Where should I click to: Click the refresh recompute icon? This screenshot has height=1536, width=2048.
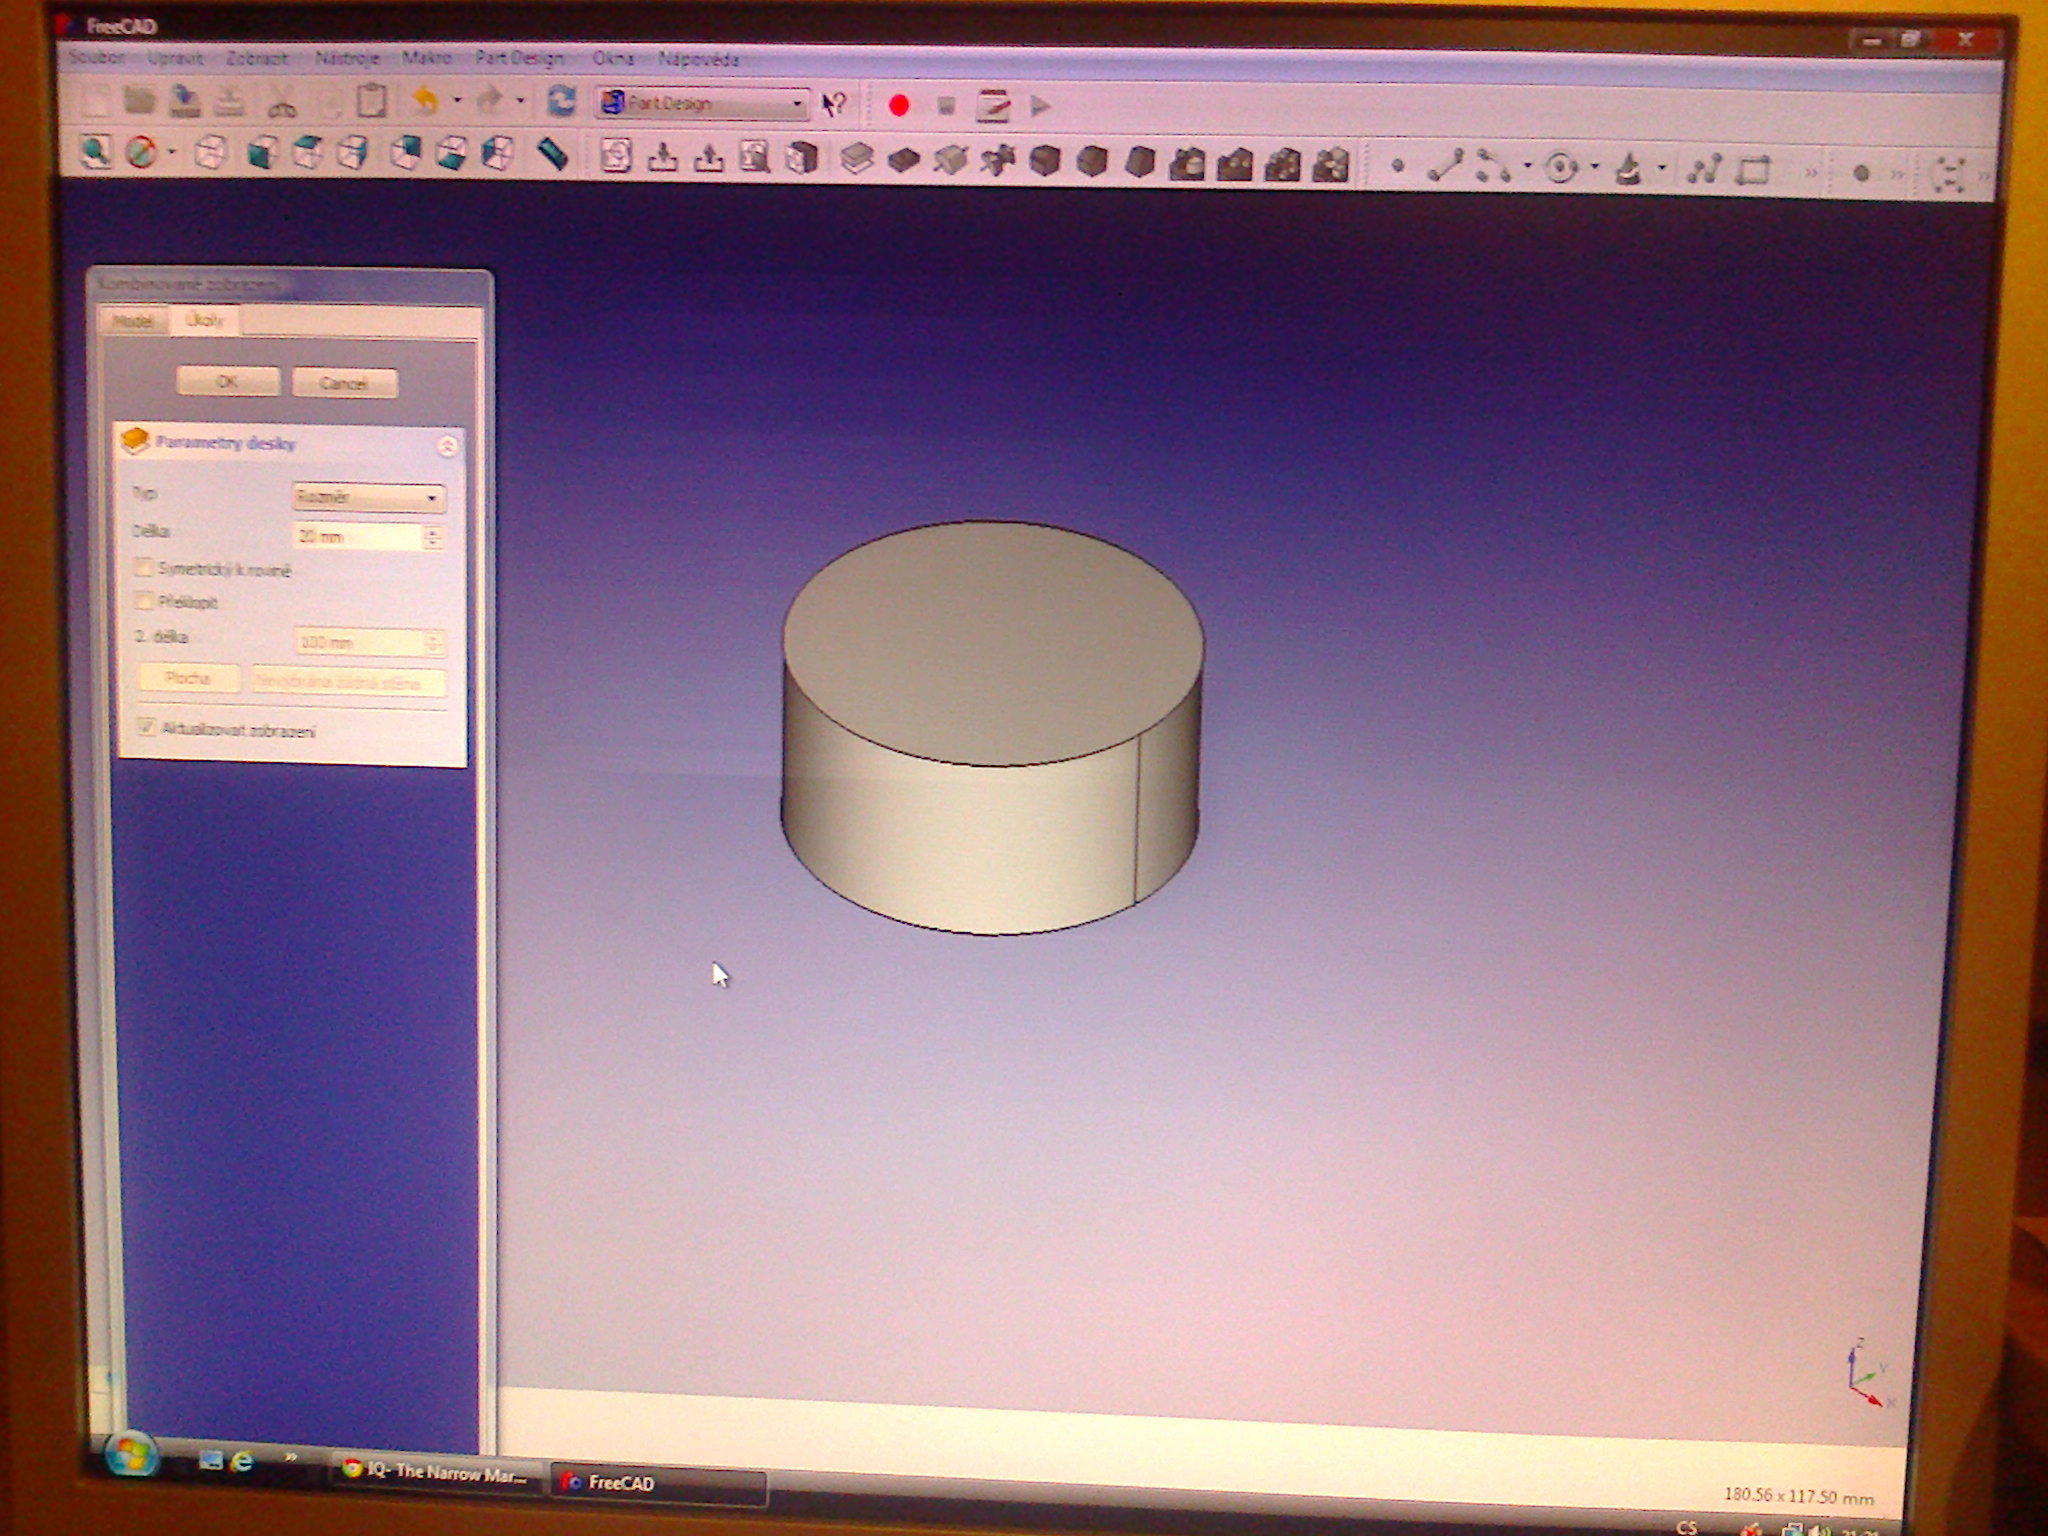(x=562, y=102)
